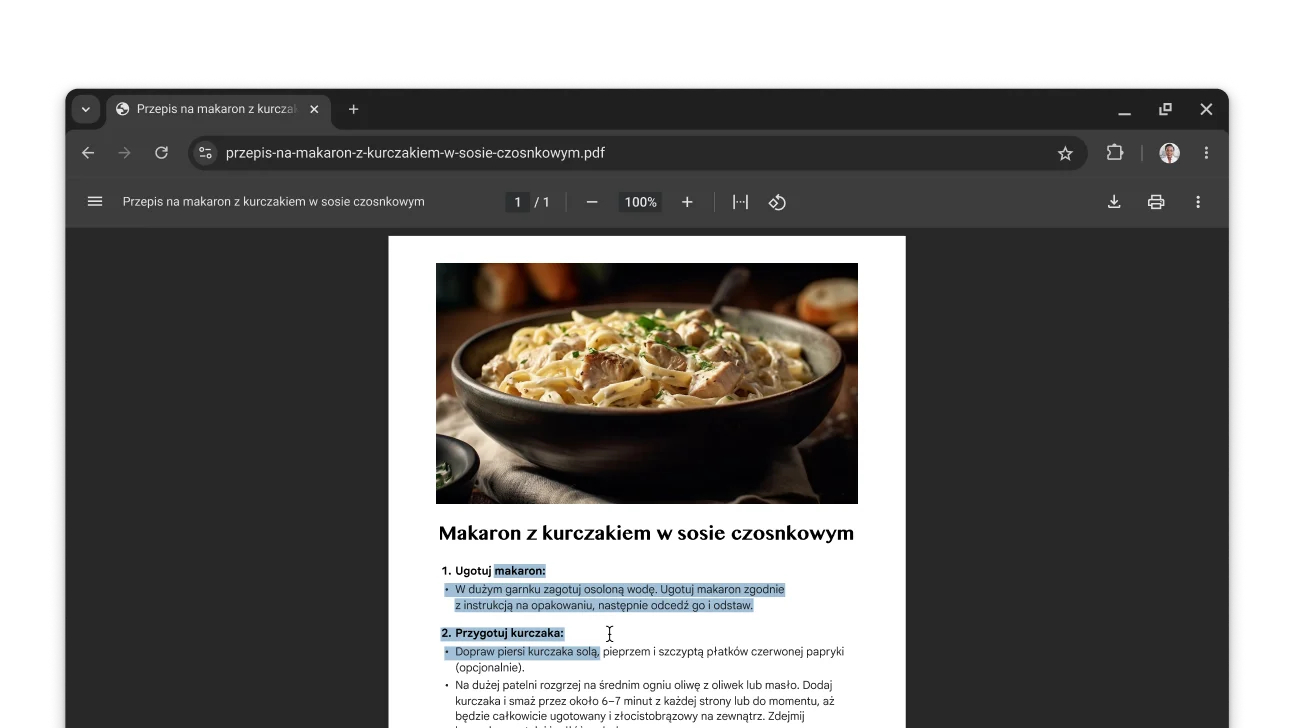The image size is (1294, 728).
Task: Zoom in on the PDF
Action: (687, 201)
